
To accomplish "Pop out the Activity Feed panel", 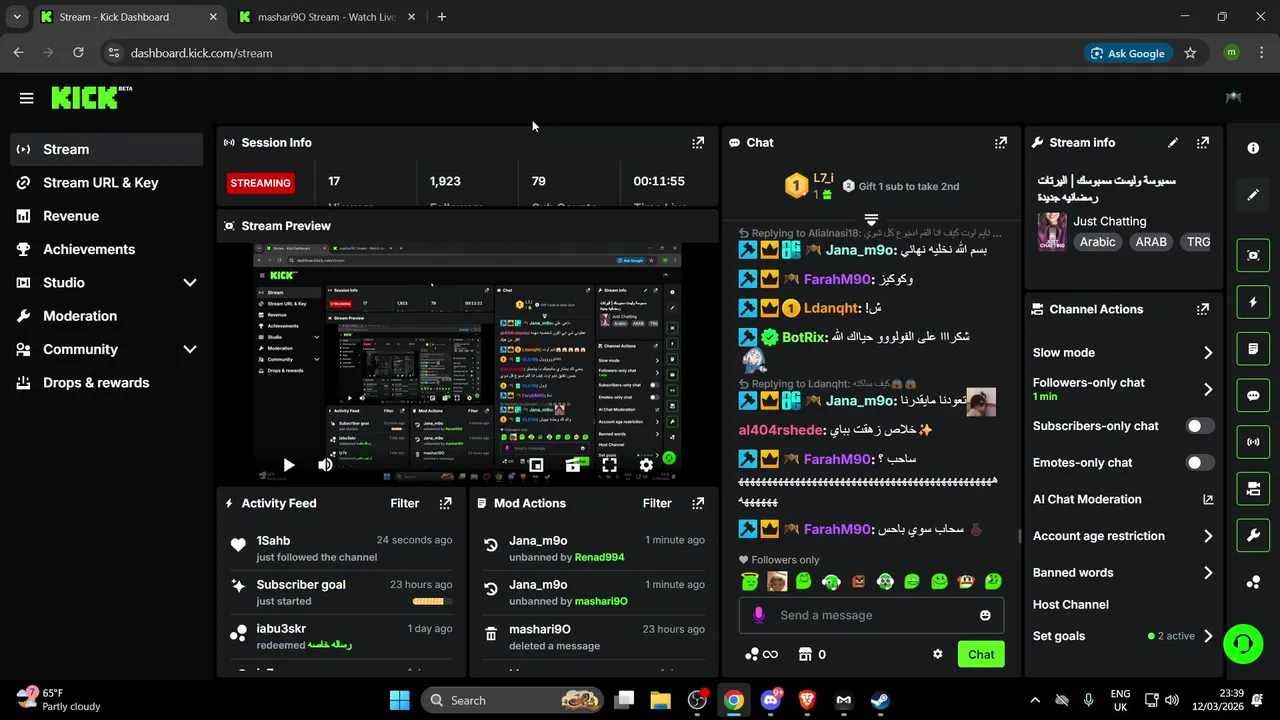I will 446,504.
